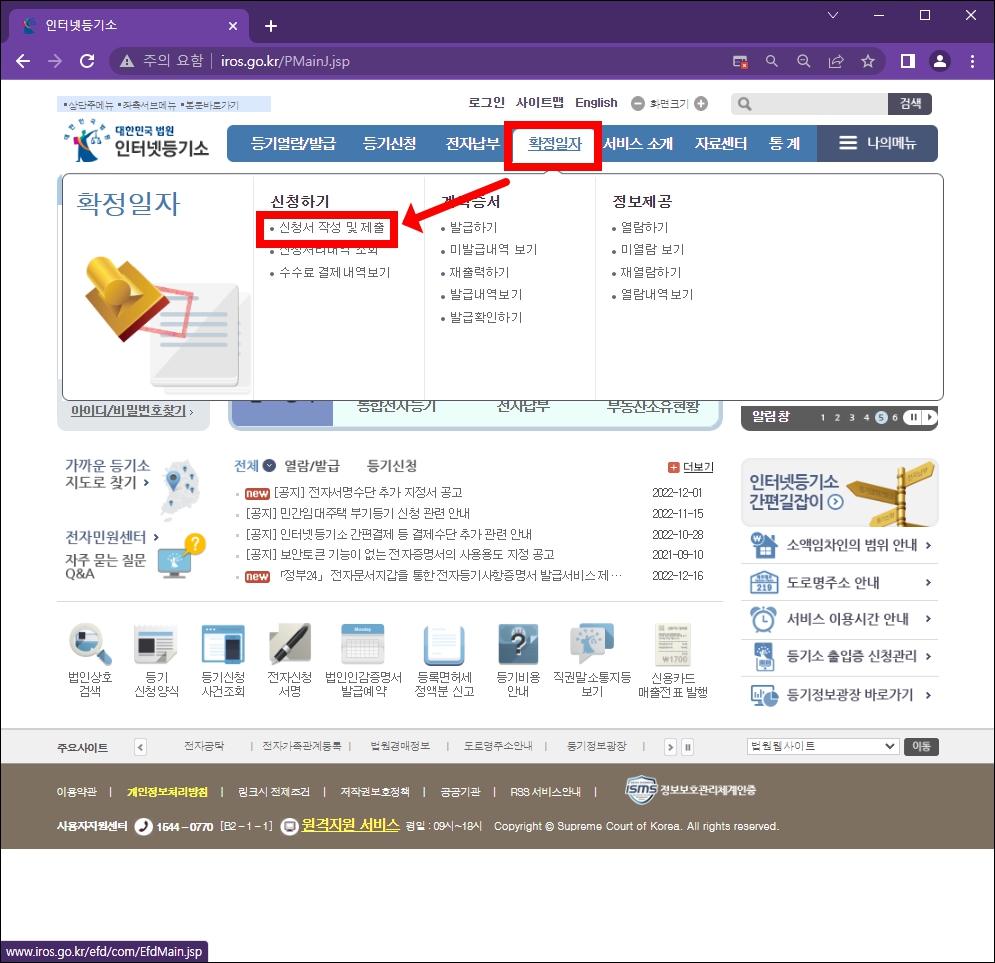Click the 등기비용 안내 question-mark icon
The image size is (995, 963).
click(518, 645)
